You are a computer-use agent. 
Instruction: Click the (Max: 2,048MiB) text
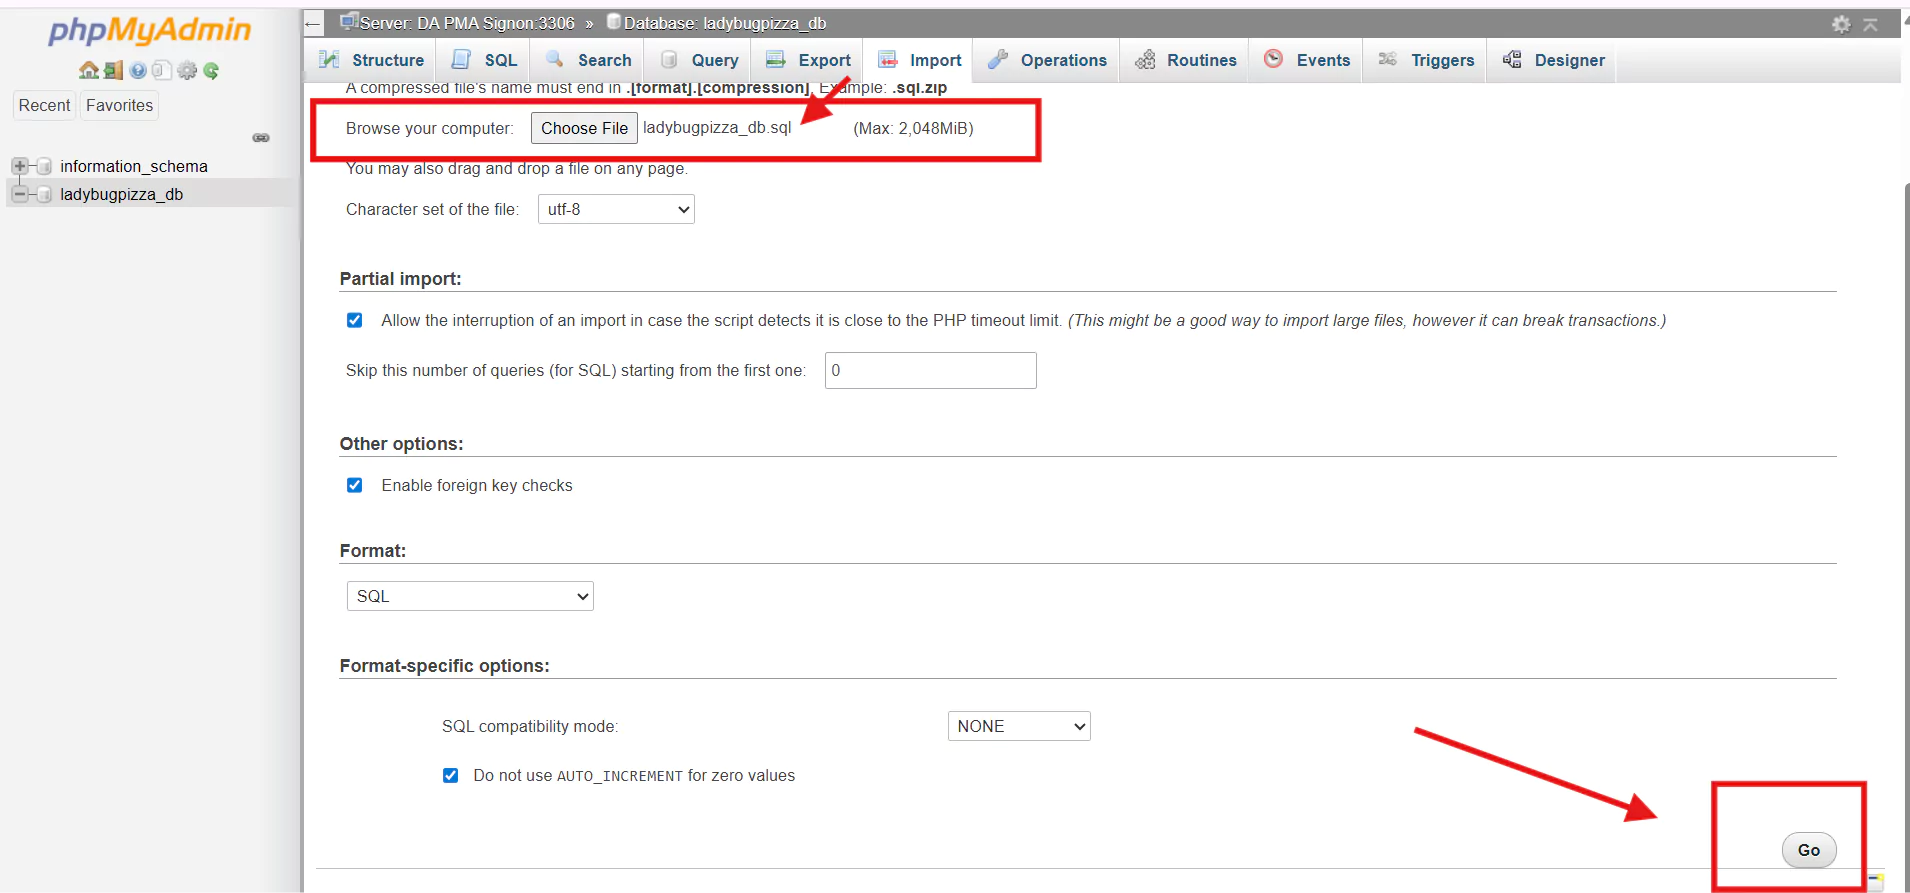(x=913, y=128)
